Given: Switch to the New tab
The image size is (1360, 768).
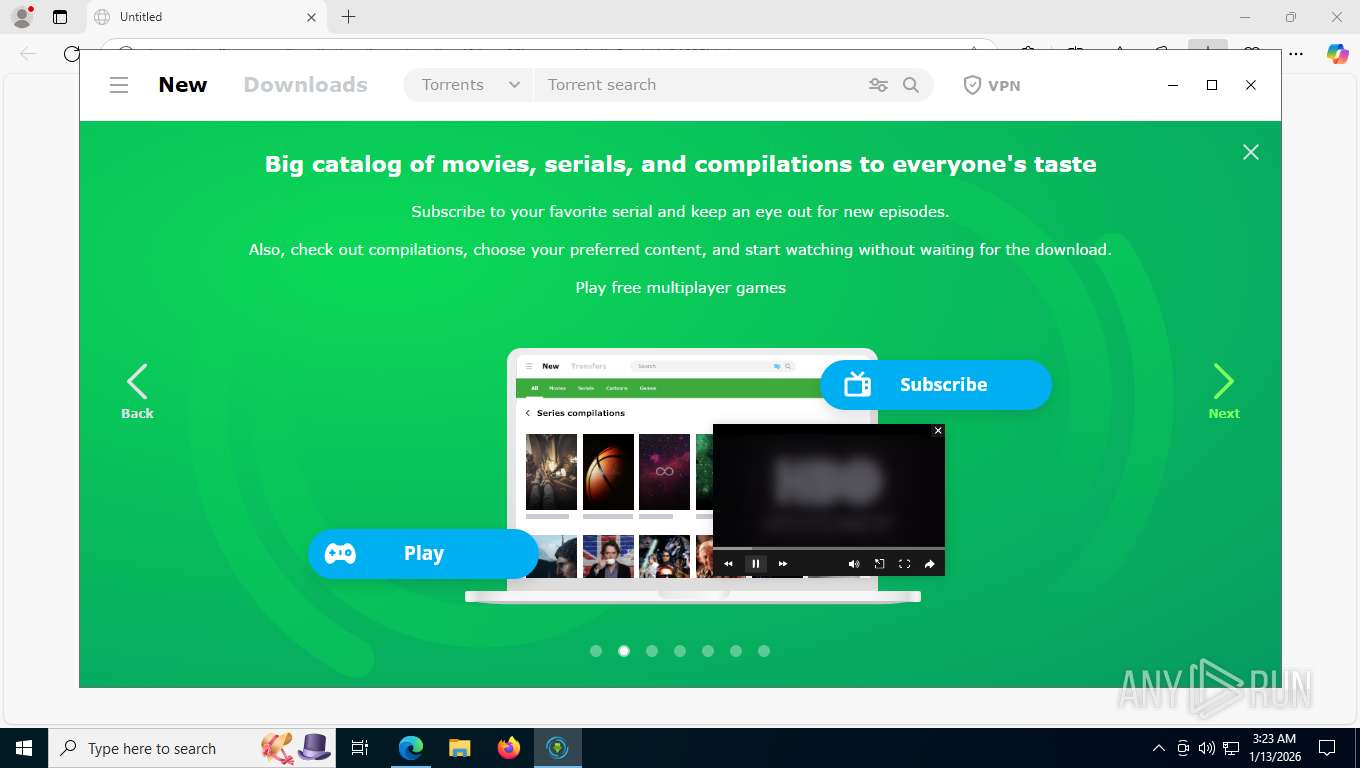Looking at the screenshot, I should (183, 85).
